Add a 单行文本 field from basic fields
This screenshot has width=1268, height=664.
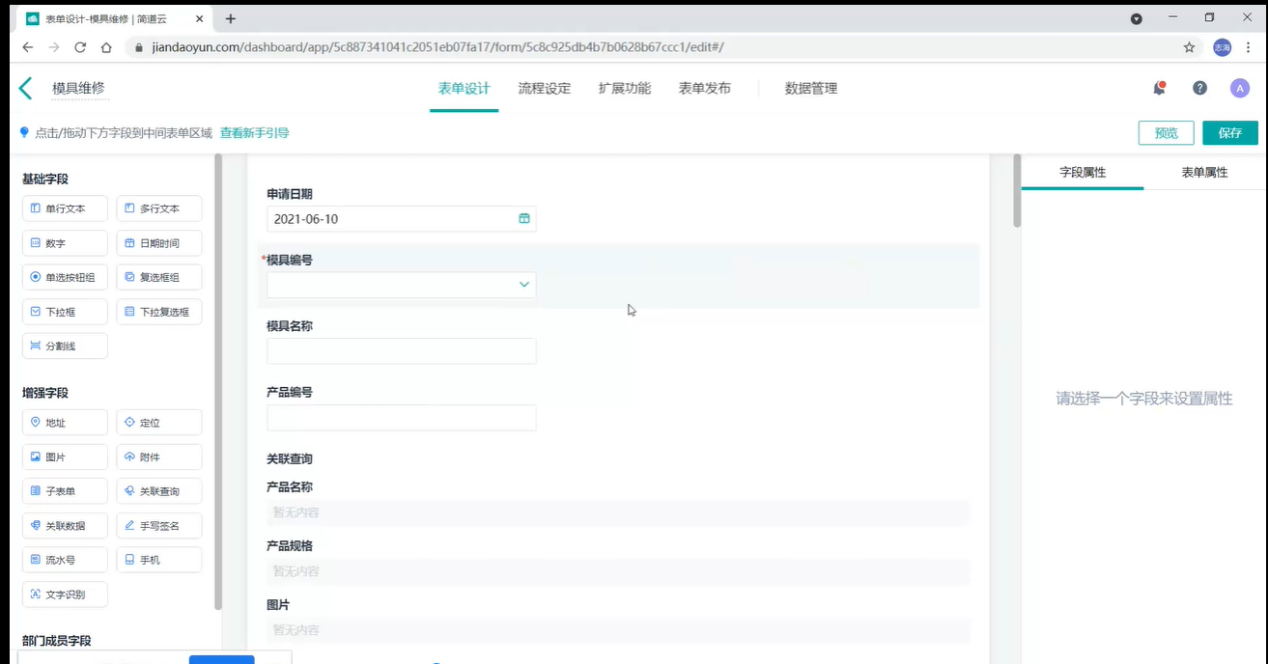[64, 208]
